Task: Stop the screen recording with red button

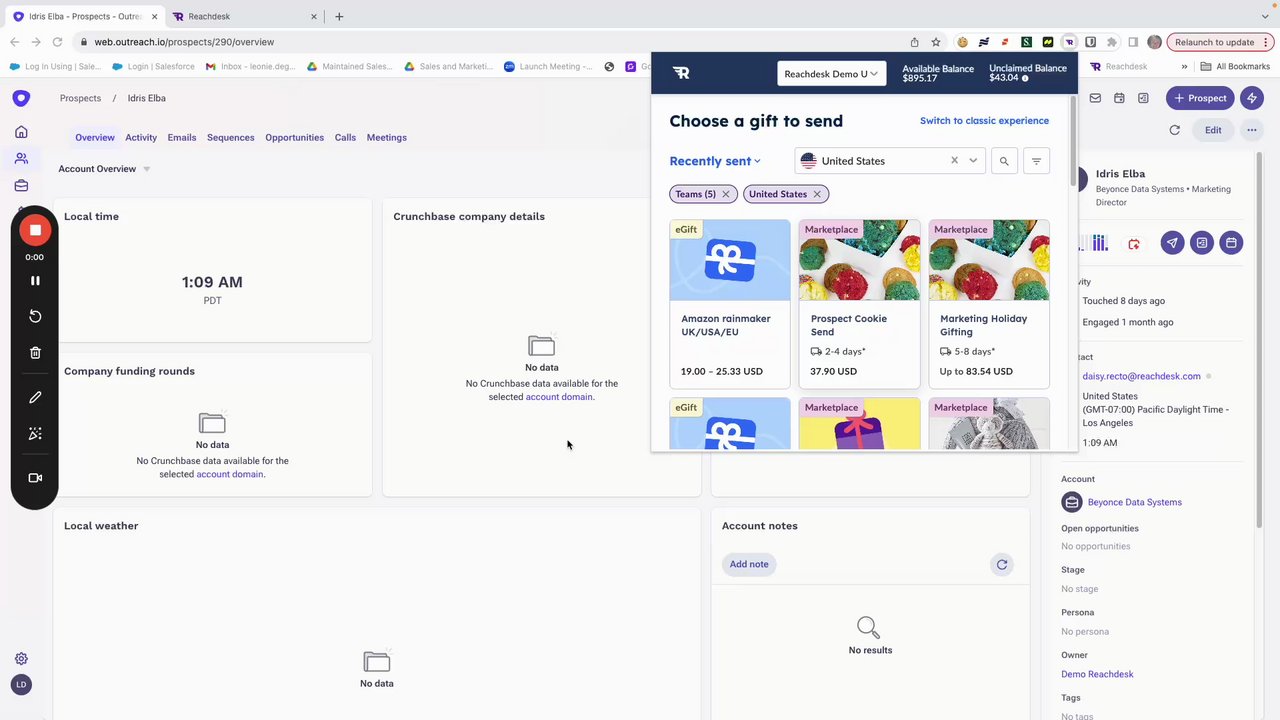Action: pyautogui.click(x=35, y=230)
